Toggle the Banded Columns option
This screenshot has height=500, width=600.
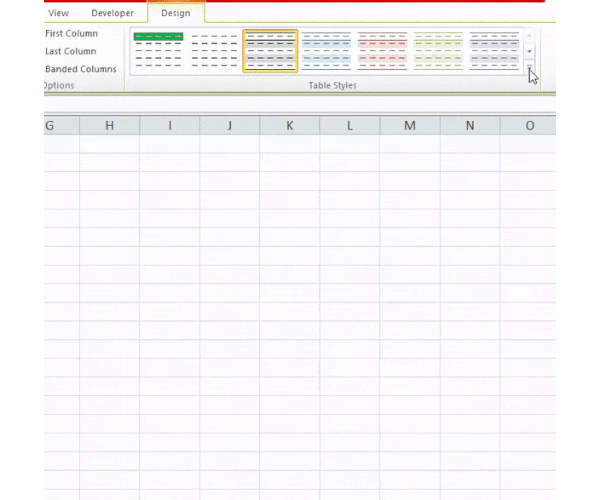80,69
